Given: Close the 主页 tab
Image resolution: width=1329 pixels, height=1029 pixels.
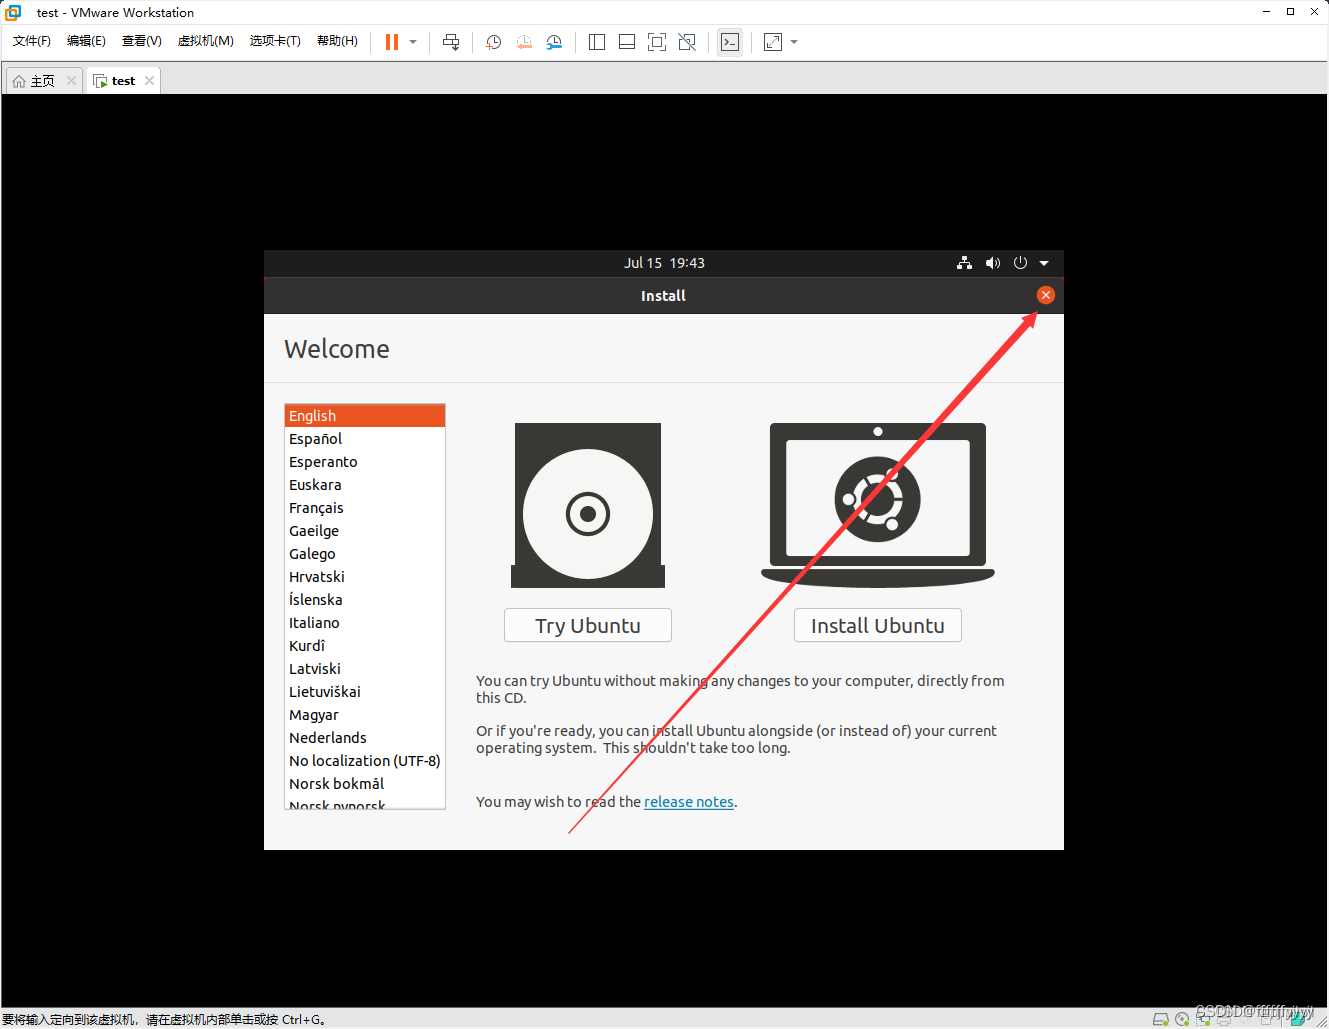Looking at the screenshot, I should [x=71, y=81].
